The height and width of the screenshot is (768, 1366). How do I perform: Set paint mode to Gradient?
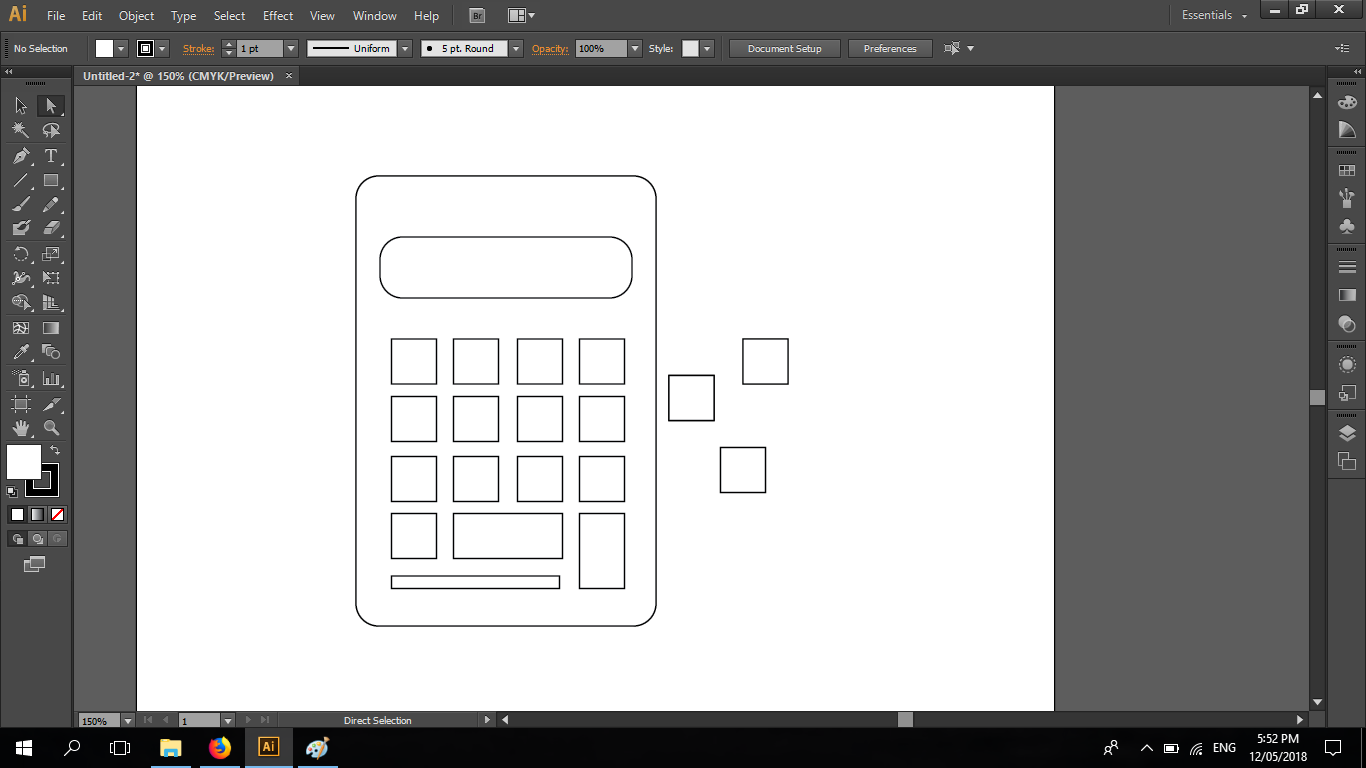[37, 514]
